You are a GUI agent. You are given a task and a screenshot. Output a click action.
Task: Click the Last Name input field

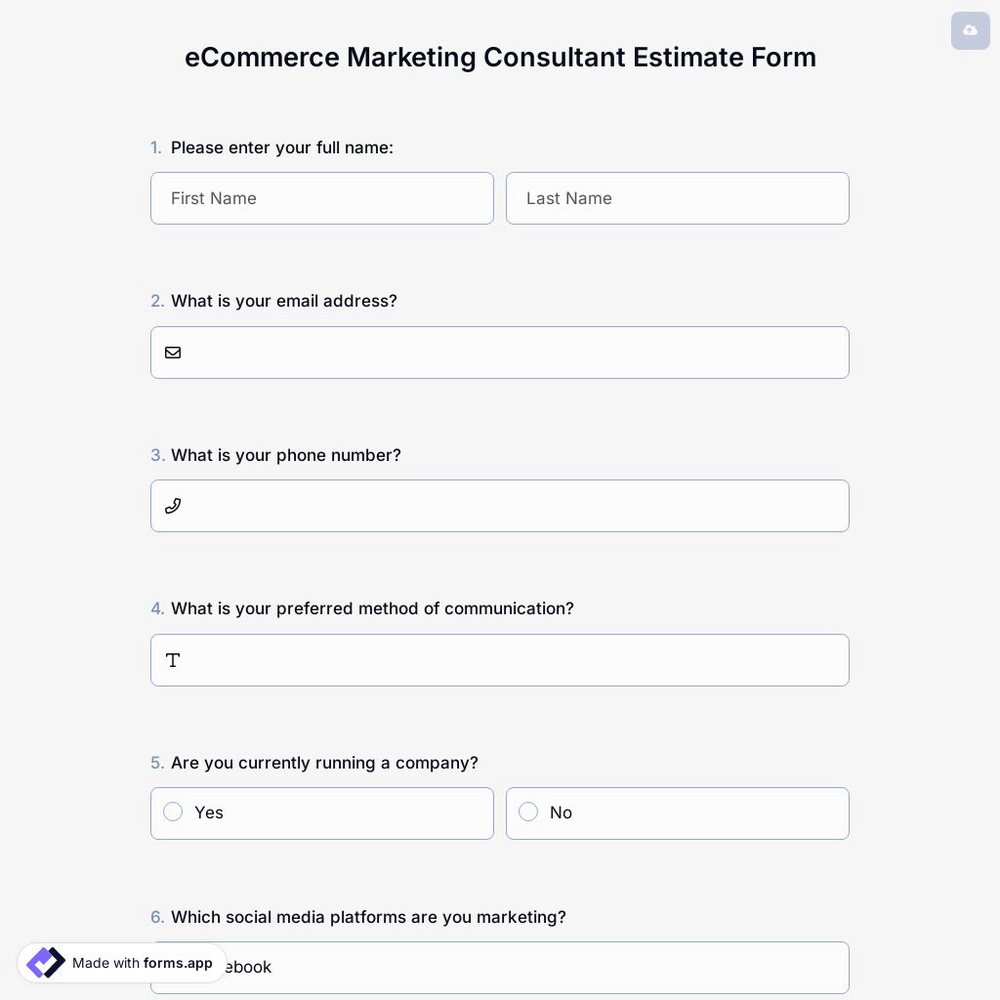[x=677, y=198]
